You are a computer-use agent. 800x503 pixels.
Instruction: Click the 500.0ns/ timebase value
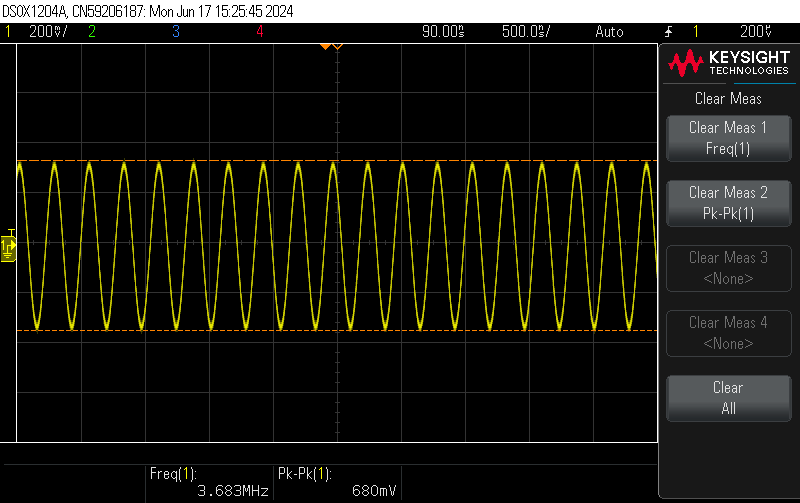(526, 32)
